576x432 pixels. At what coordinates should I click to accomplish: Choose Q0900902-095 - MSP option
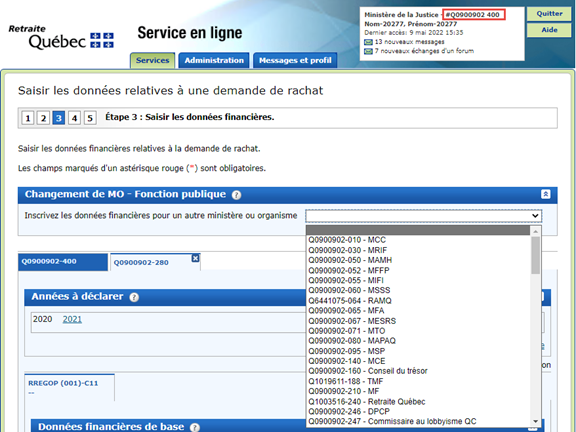[418, 351]
